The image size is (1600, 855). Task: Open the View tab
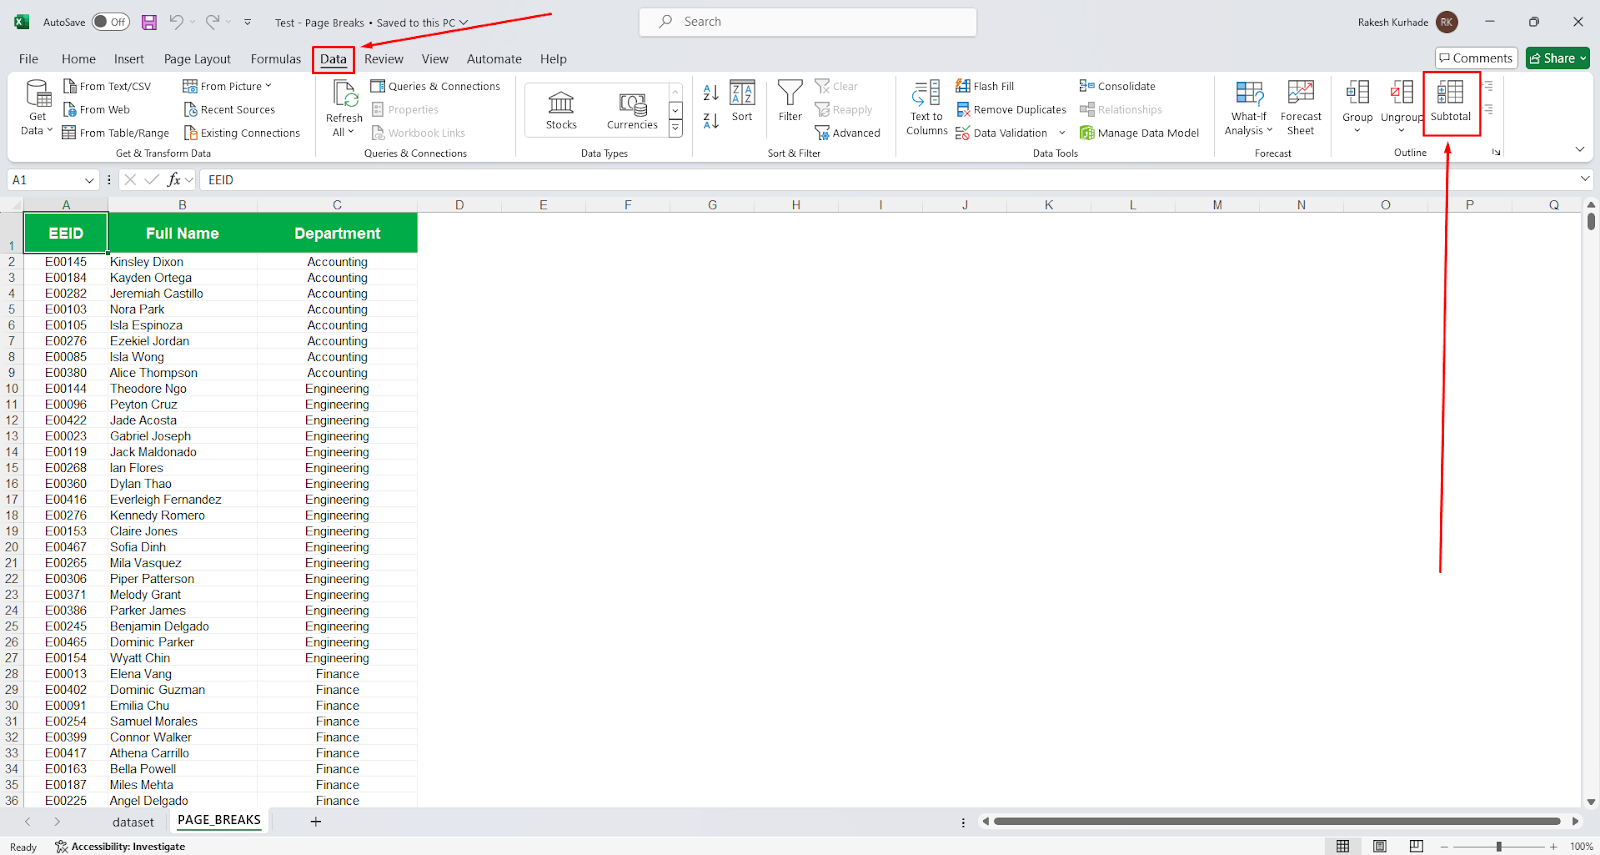[x=435, y=59]
